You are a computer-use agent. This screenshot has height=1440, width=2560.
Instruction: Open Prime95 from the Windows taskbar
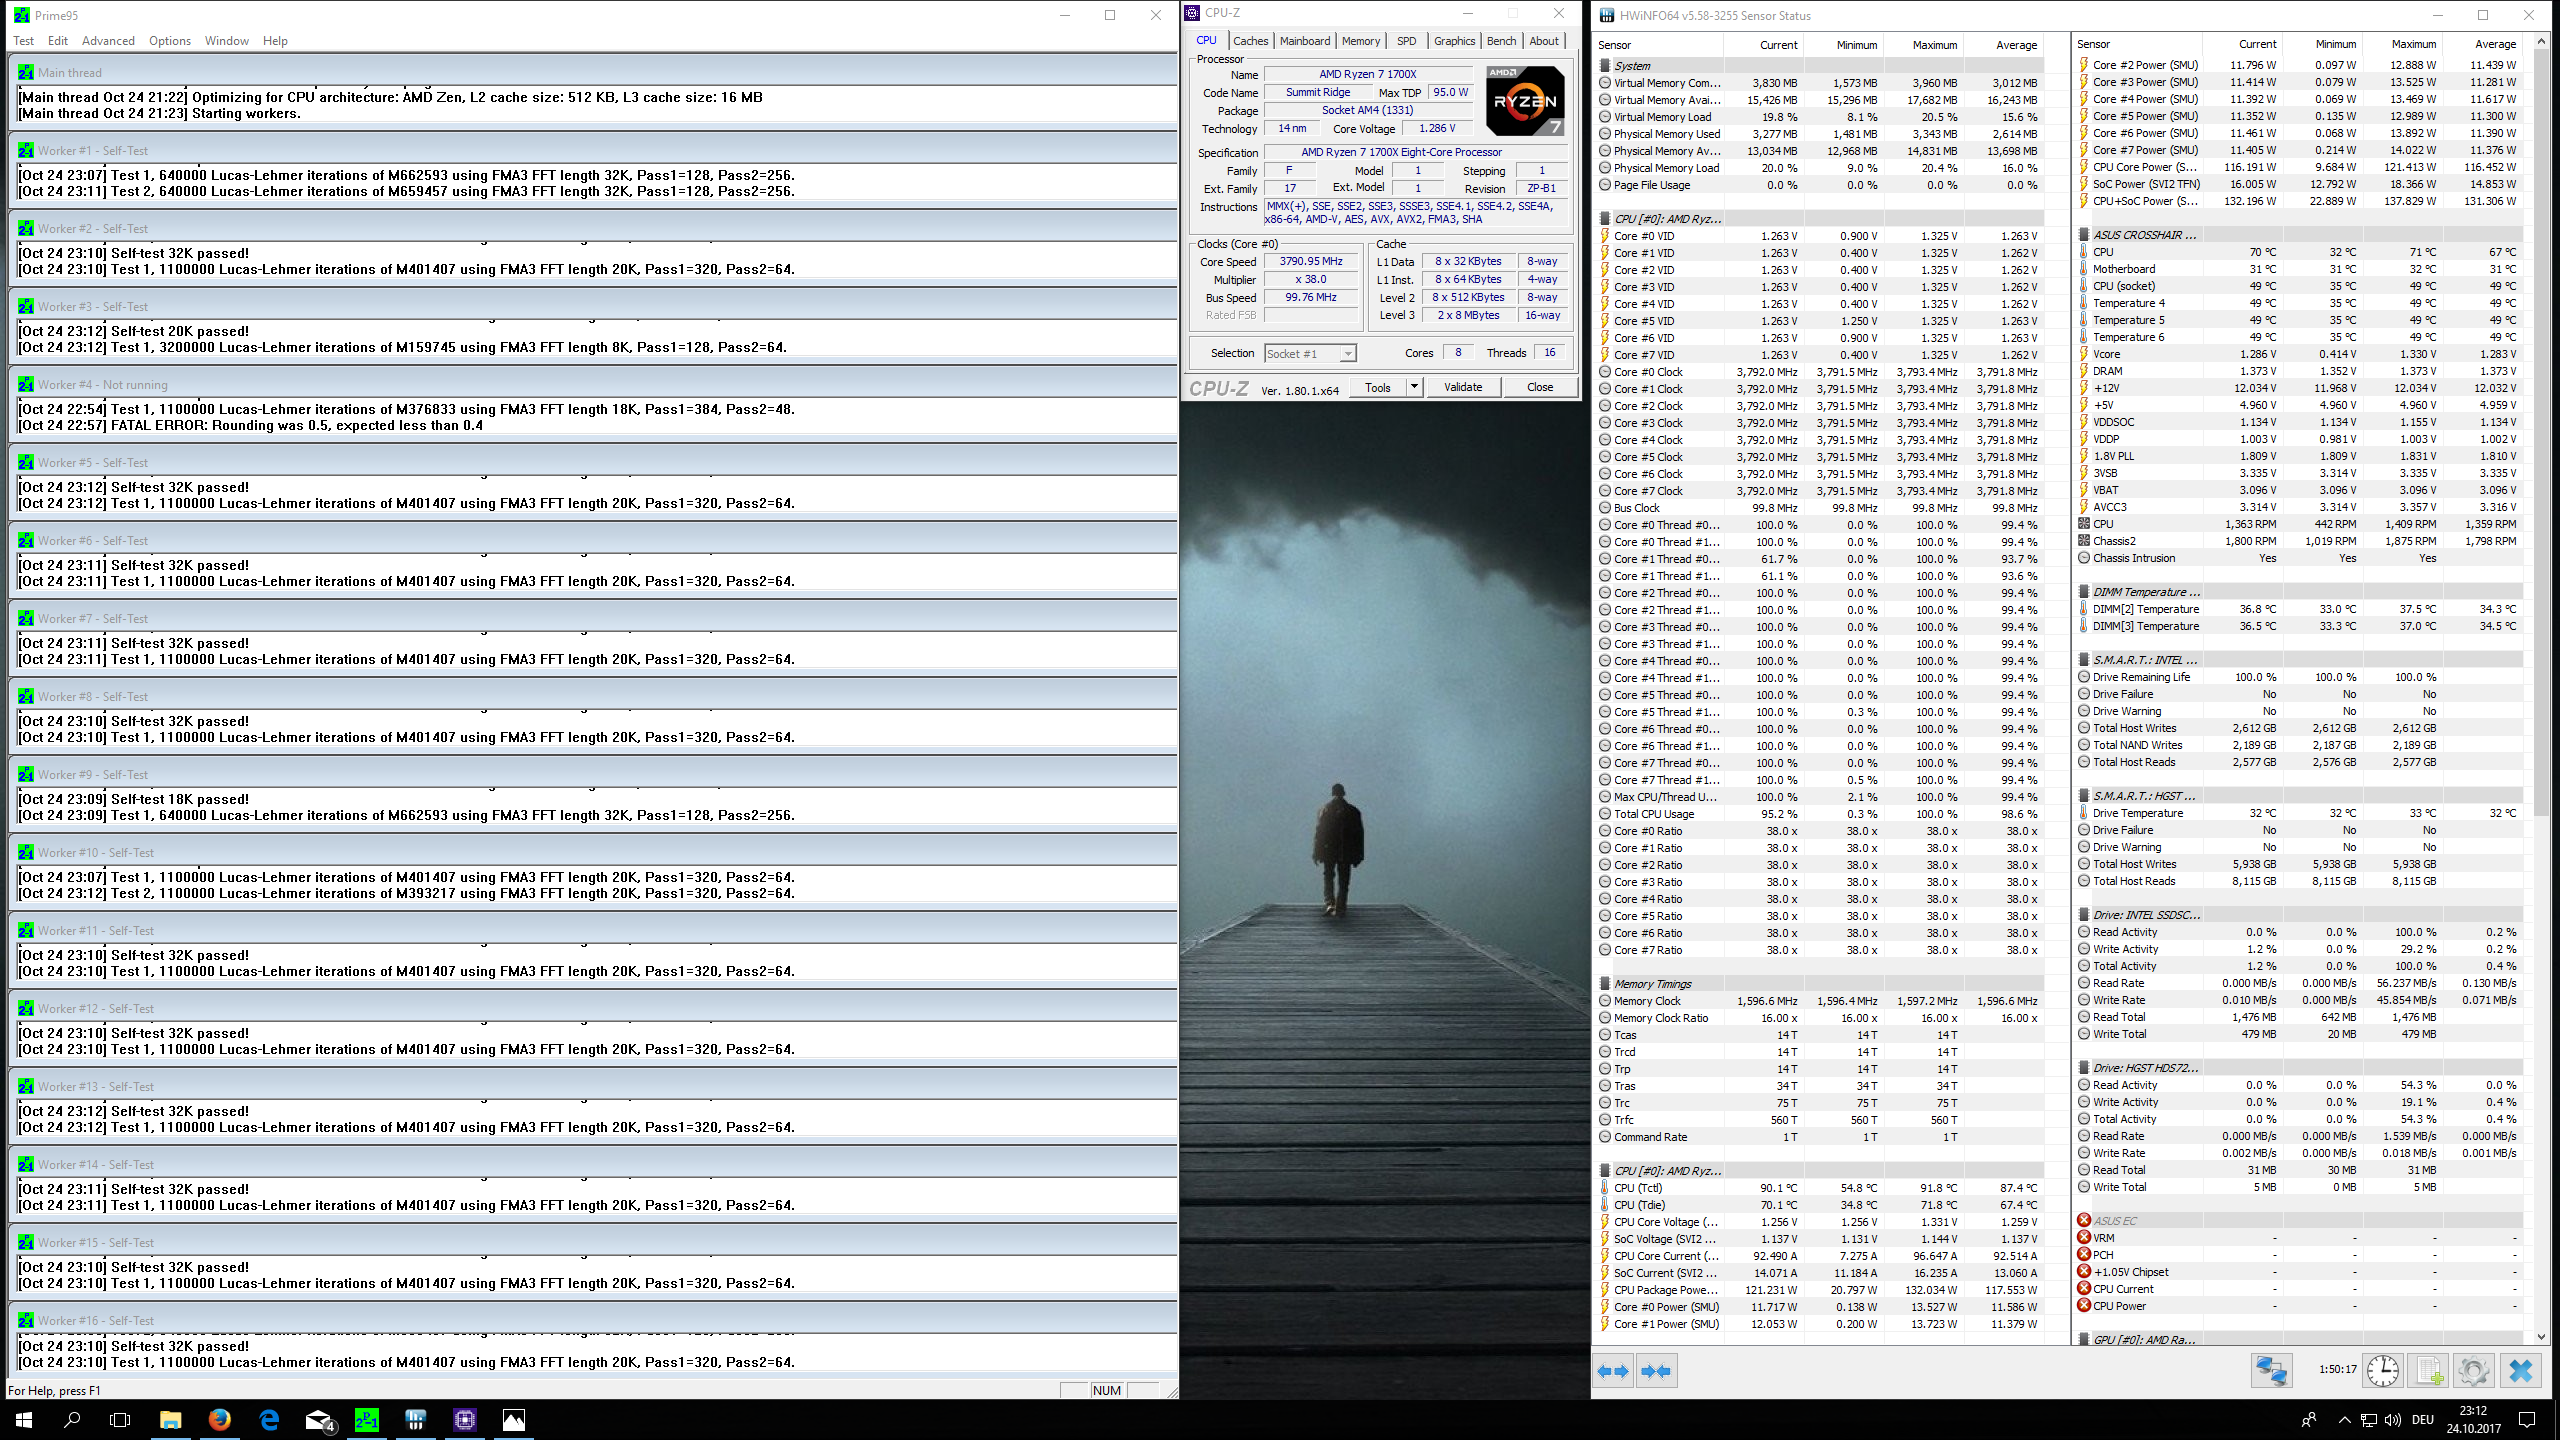367,1419
